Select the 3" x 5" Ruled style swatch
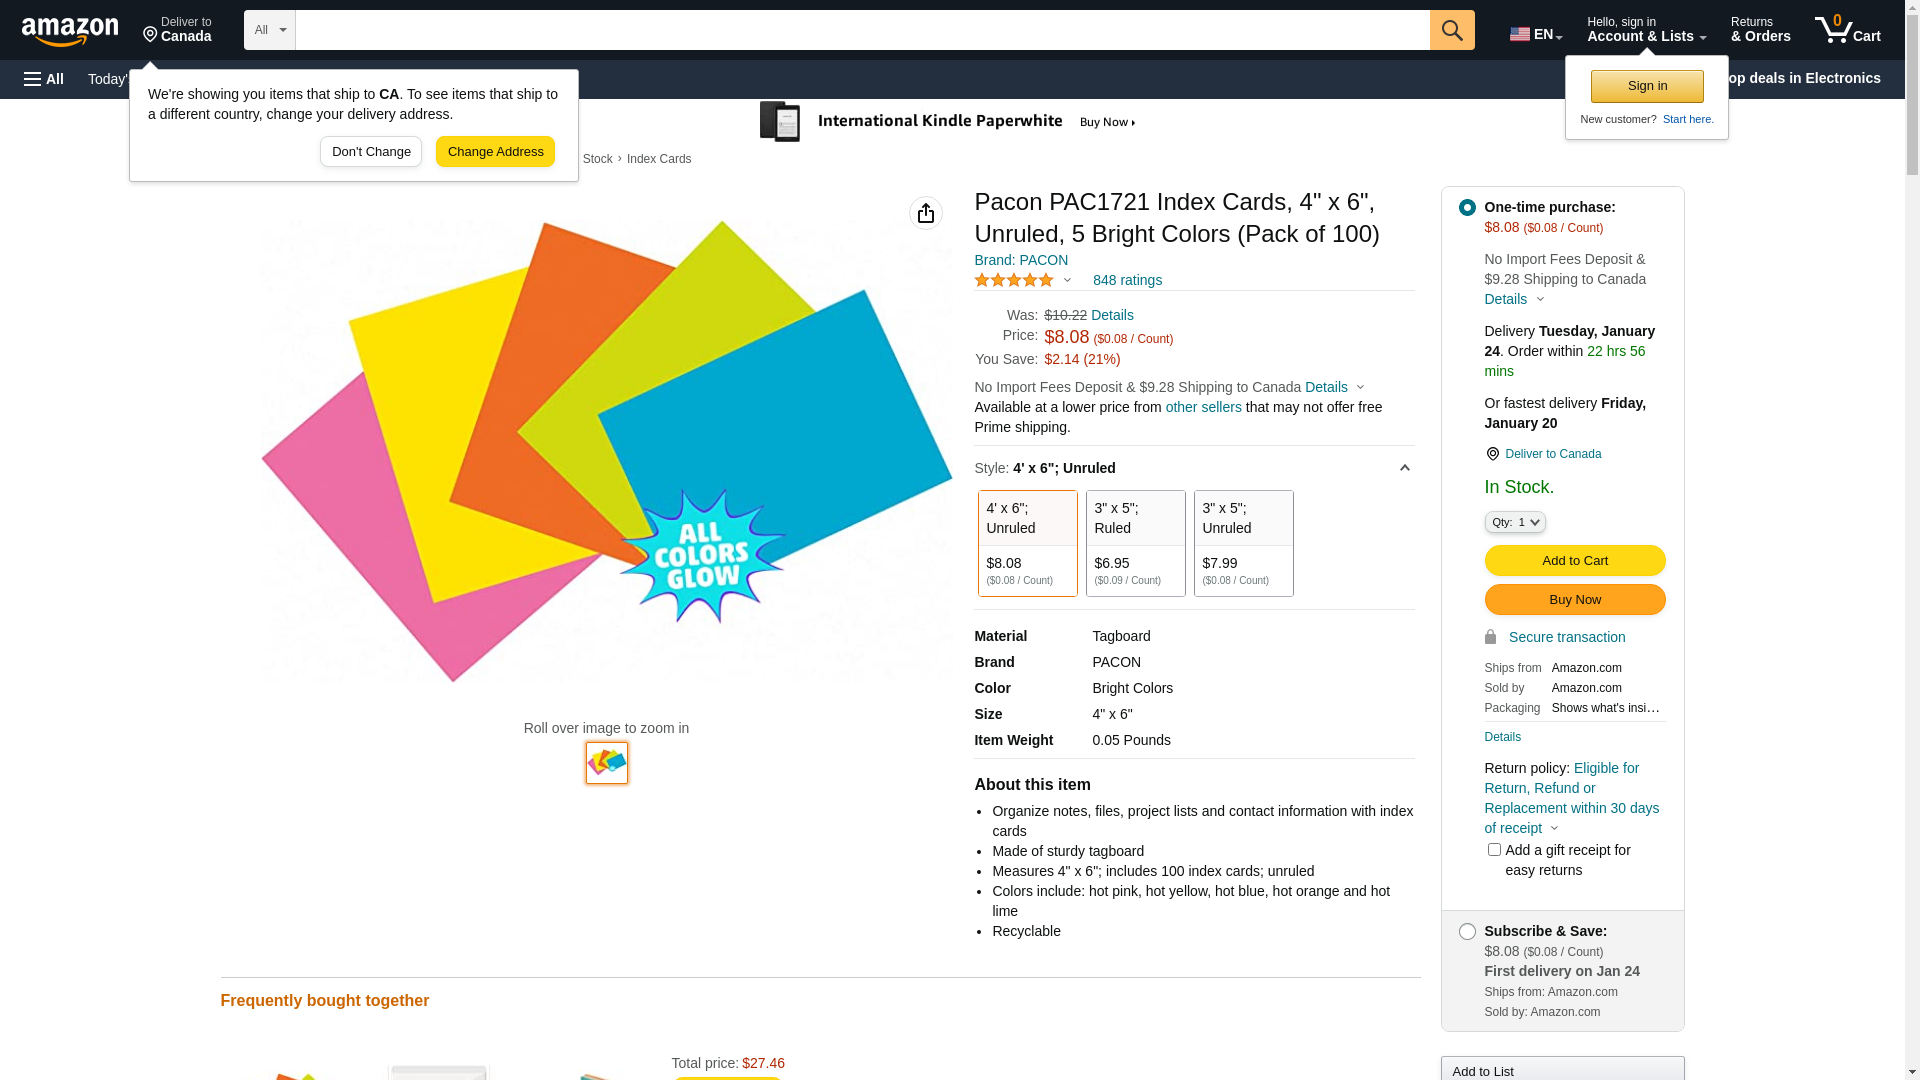 [x=1135, y=543]
